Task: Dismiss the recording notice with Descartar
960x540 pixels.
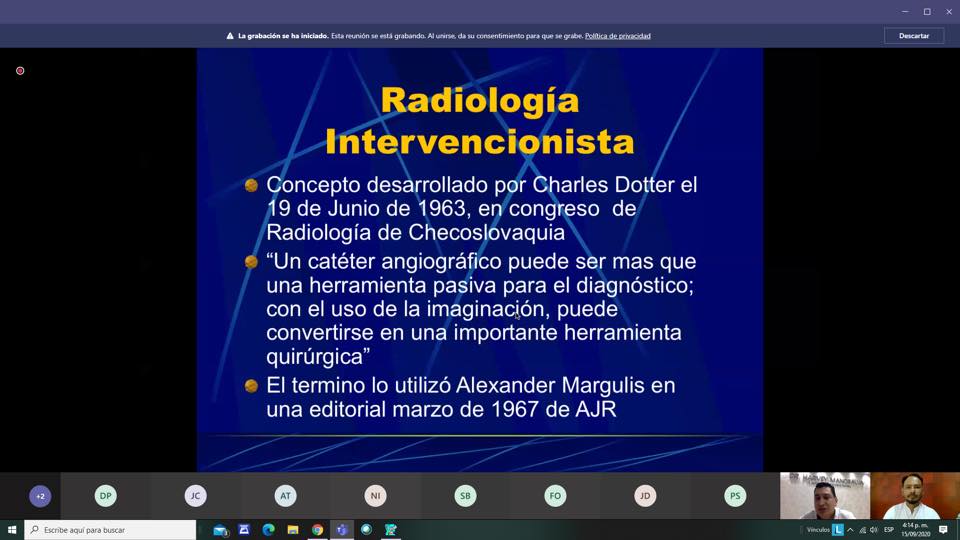Action: (x=913, y=36)
